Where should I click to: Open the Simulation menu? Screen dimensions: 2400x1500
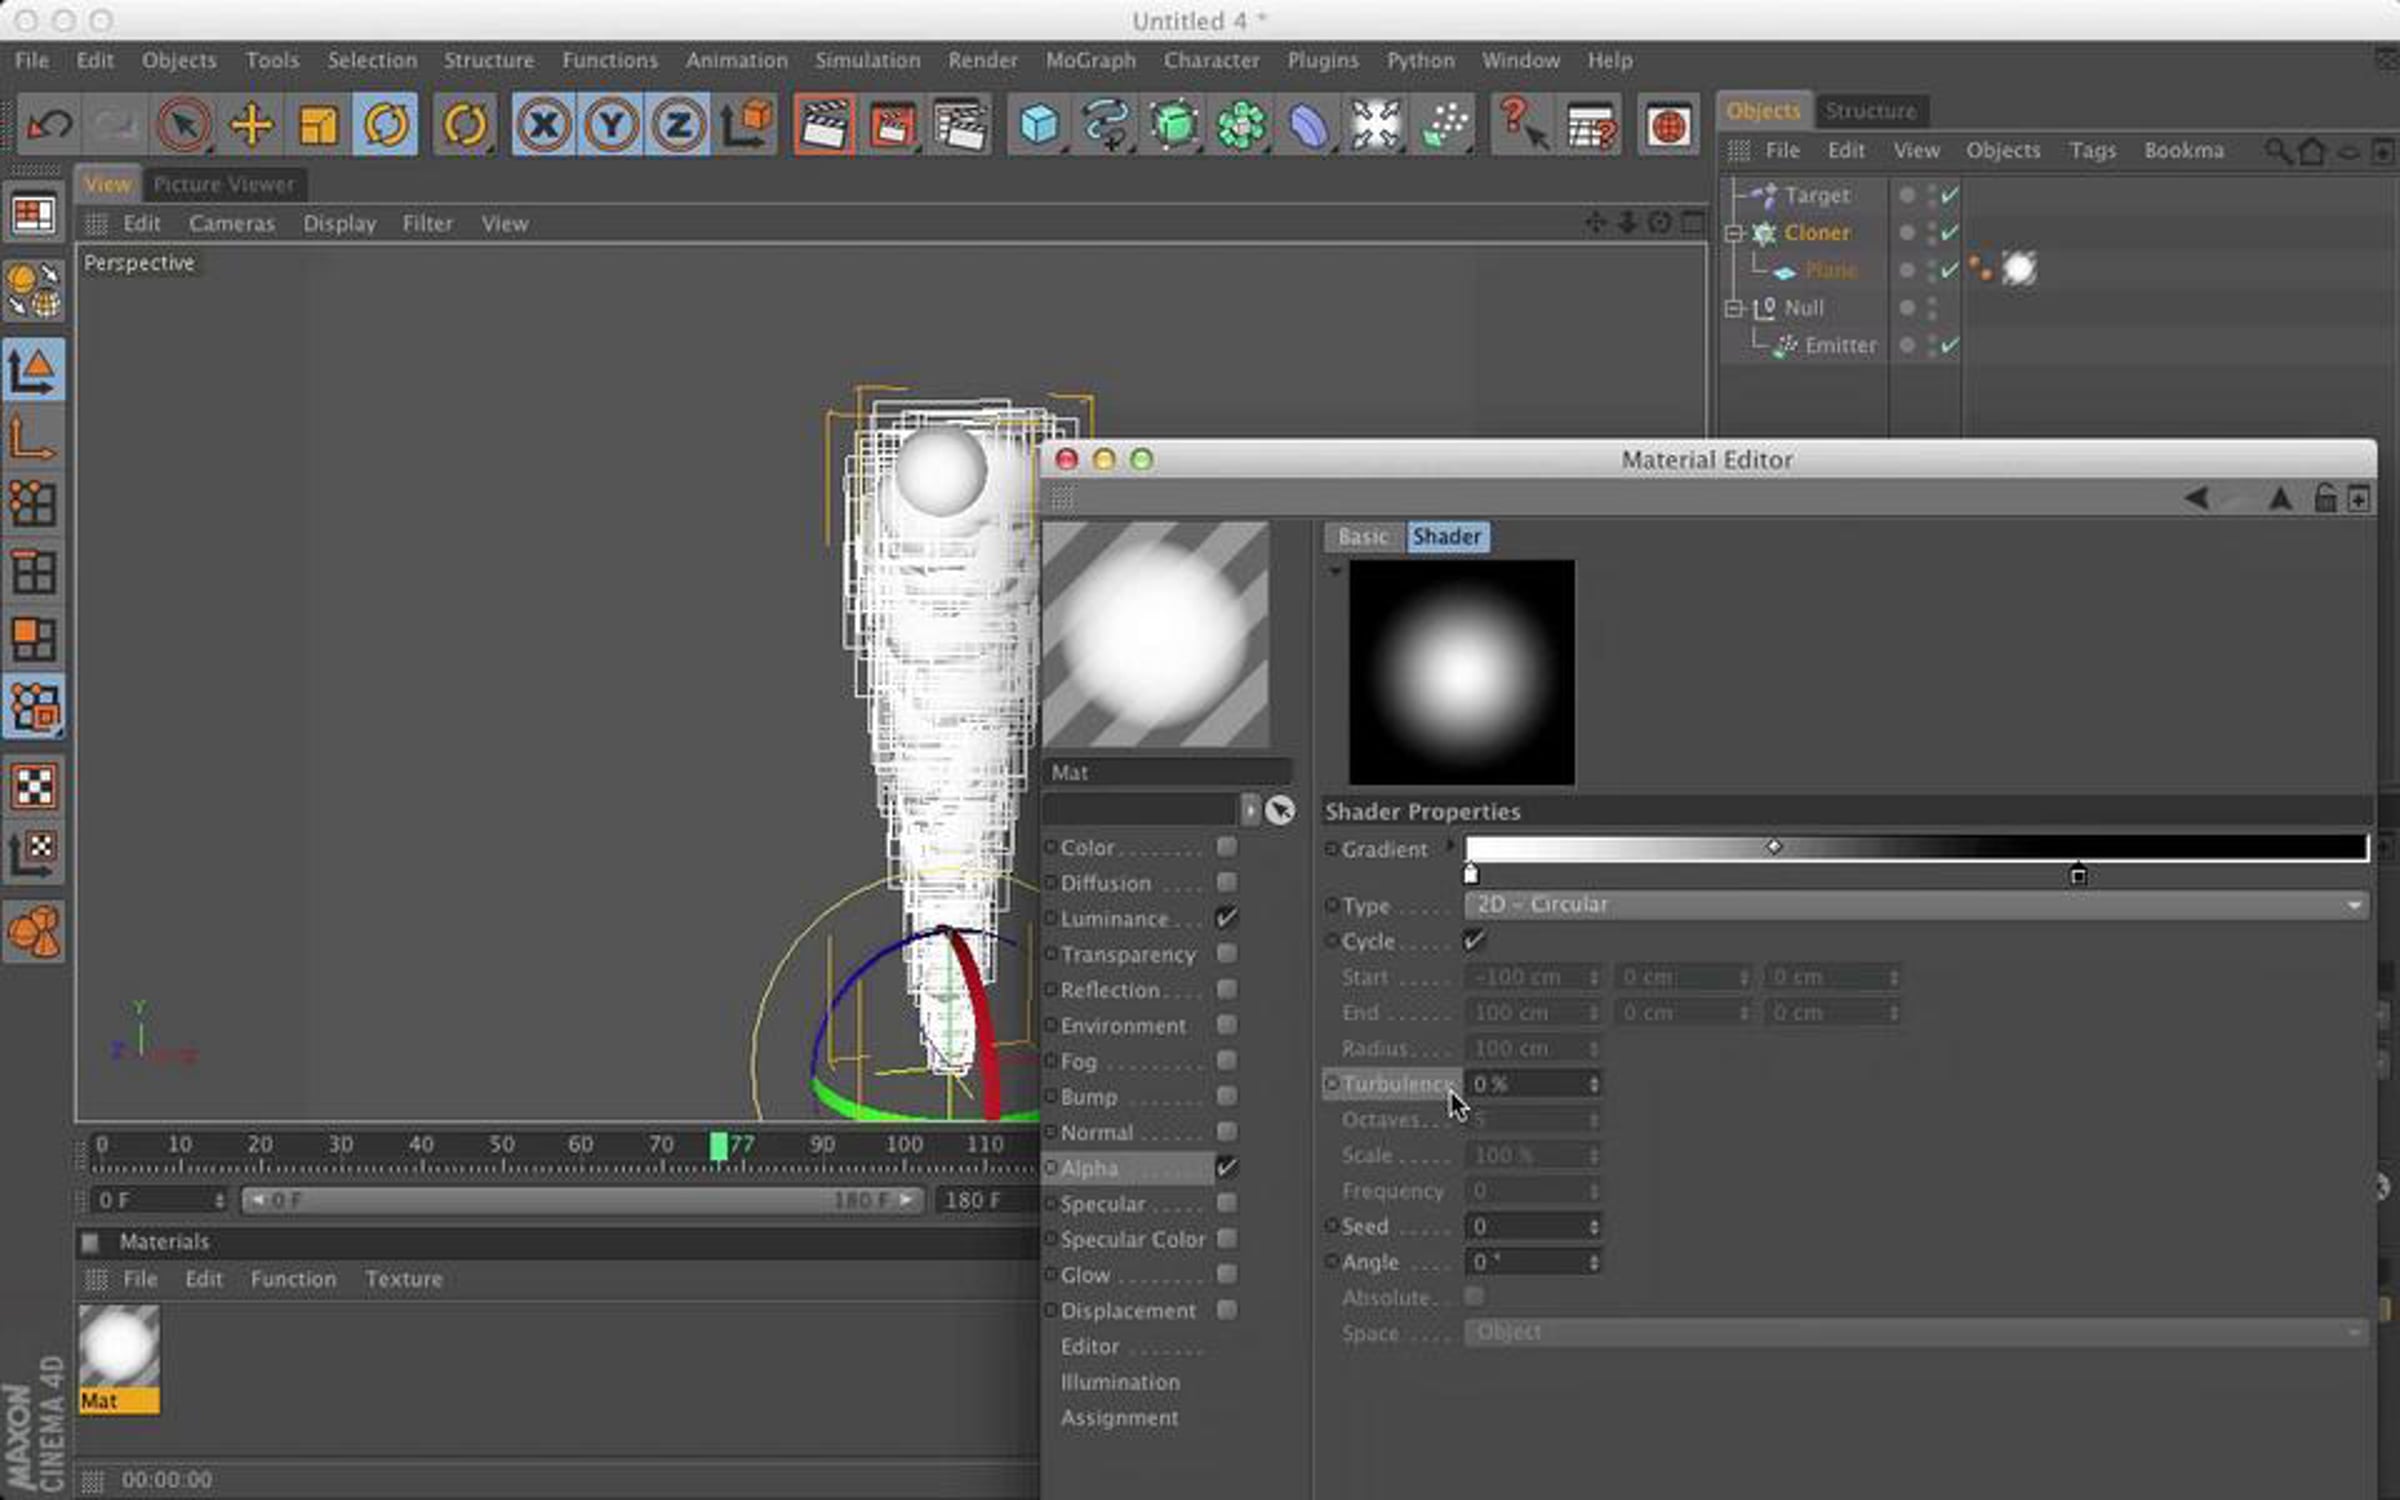(x=867, y=60)
